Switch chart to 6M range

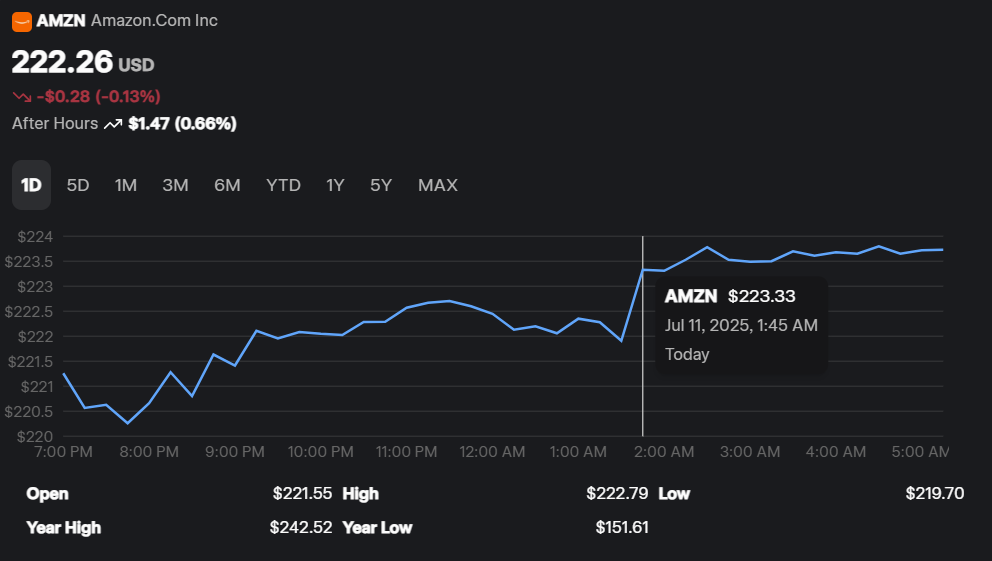click(x=227, y=185)
